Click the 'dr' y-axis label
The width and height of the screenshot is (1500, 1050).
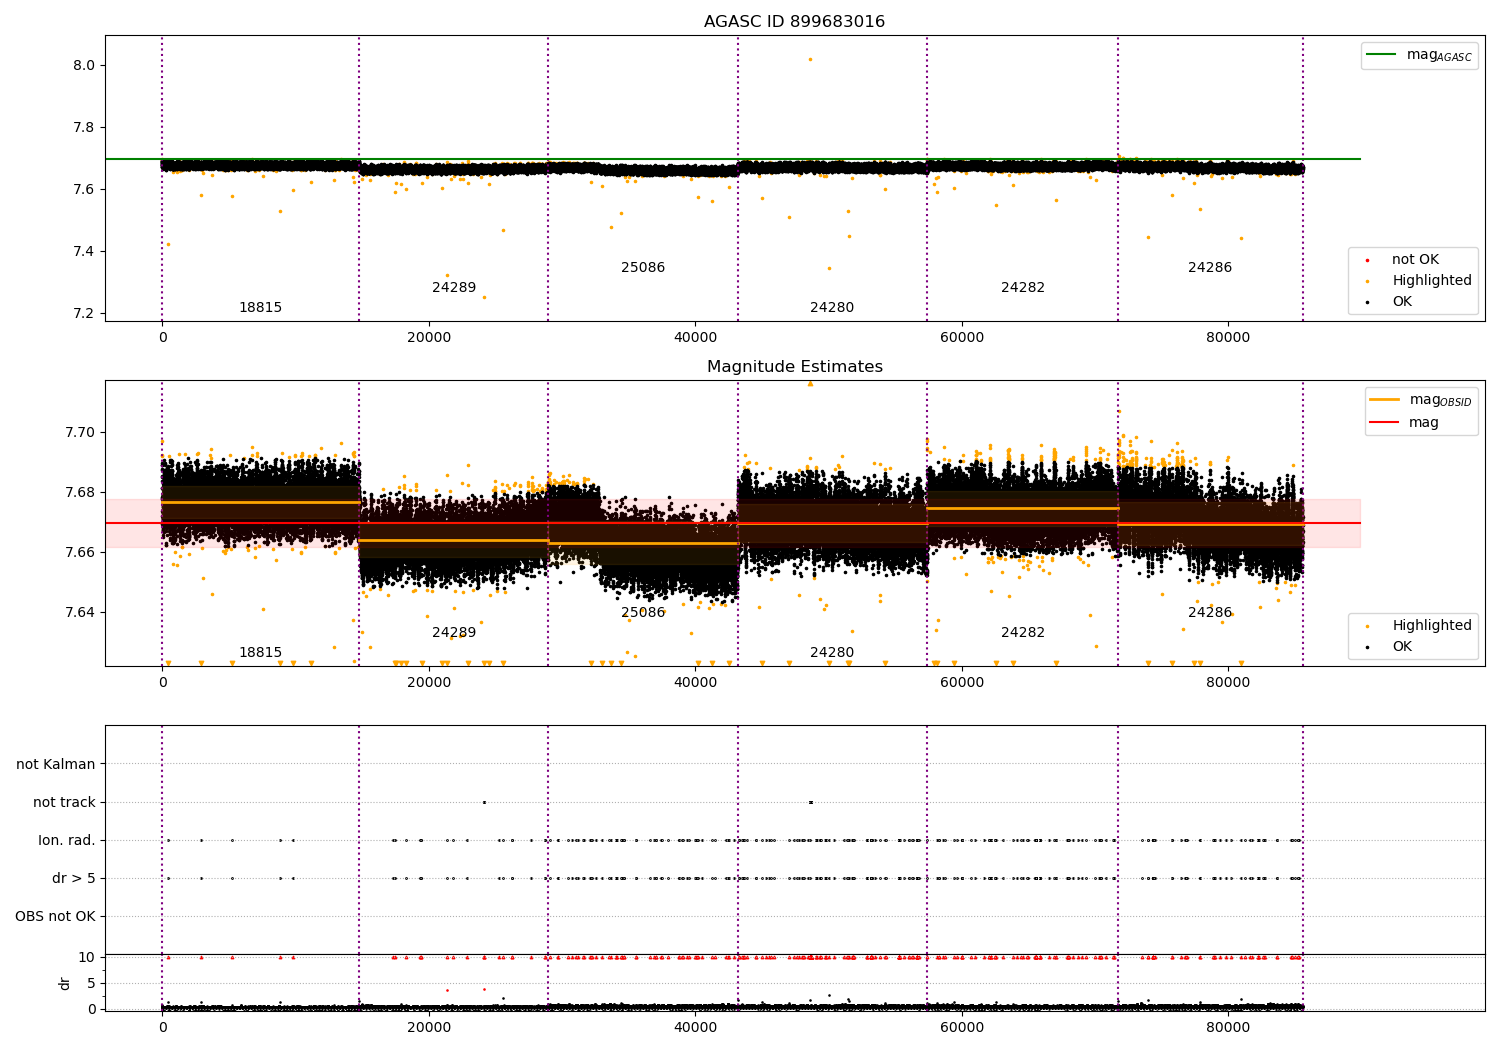(64, 983)
